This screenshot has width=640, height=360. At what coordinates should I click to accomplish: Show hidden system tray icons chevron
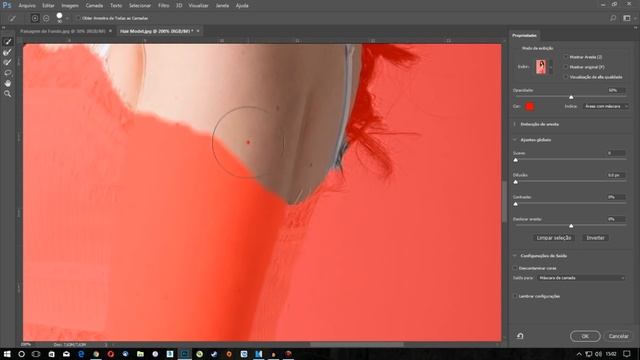579,354
